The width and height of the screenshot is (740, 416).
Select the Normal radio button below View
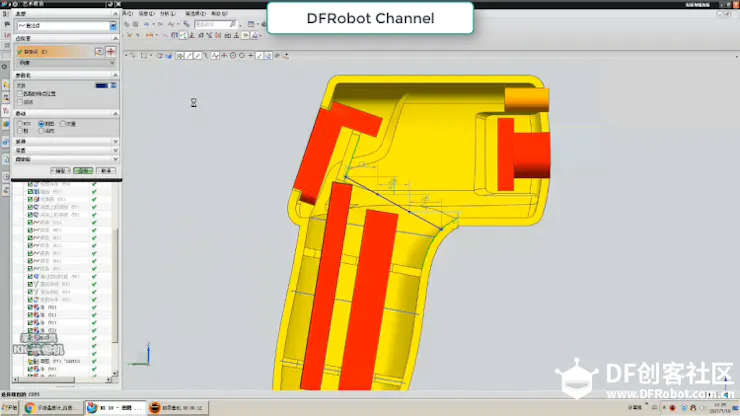click(41, 131)
